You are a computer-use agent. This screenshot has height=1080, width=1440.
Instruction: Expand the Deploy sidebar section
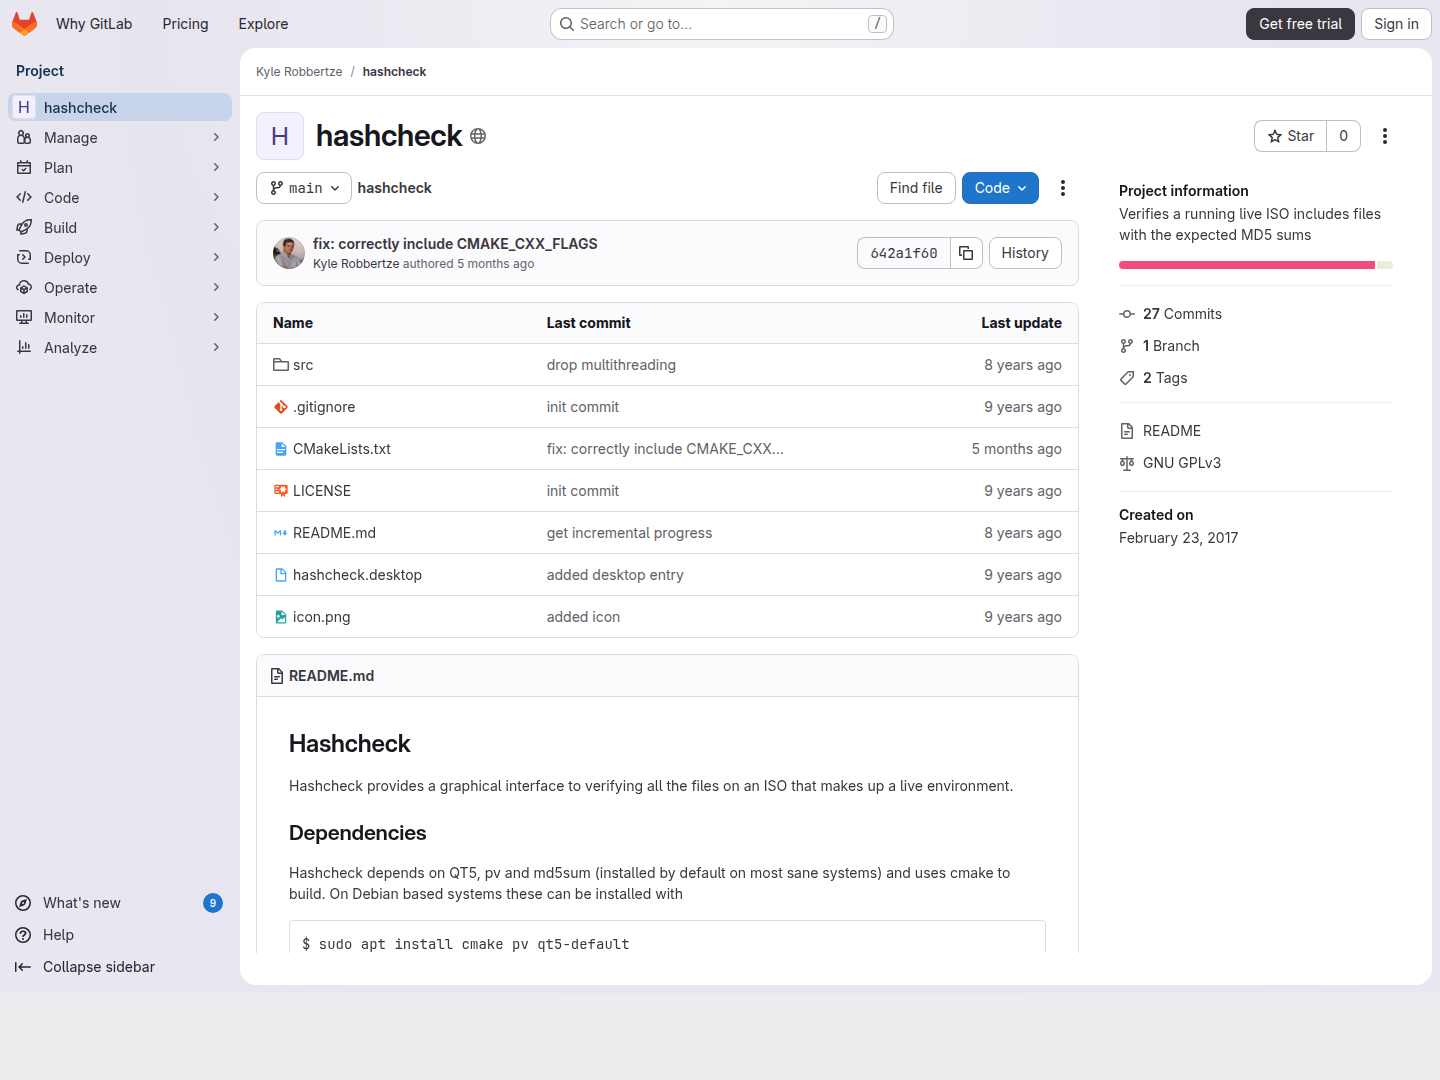[120, 258]
